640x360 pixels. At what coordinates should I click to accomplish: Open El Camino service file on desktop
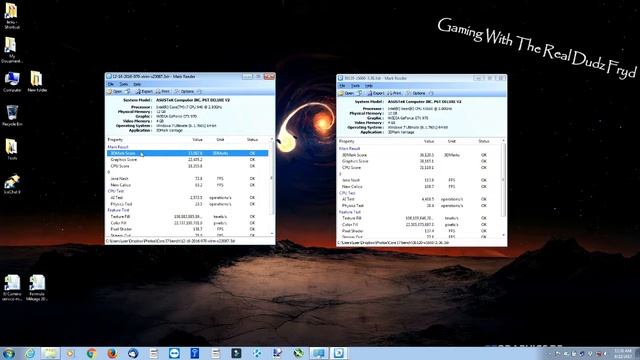(x=12, y=288)
